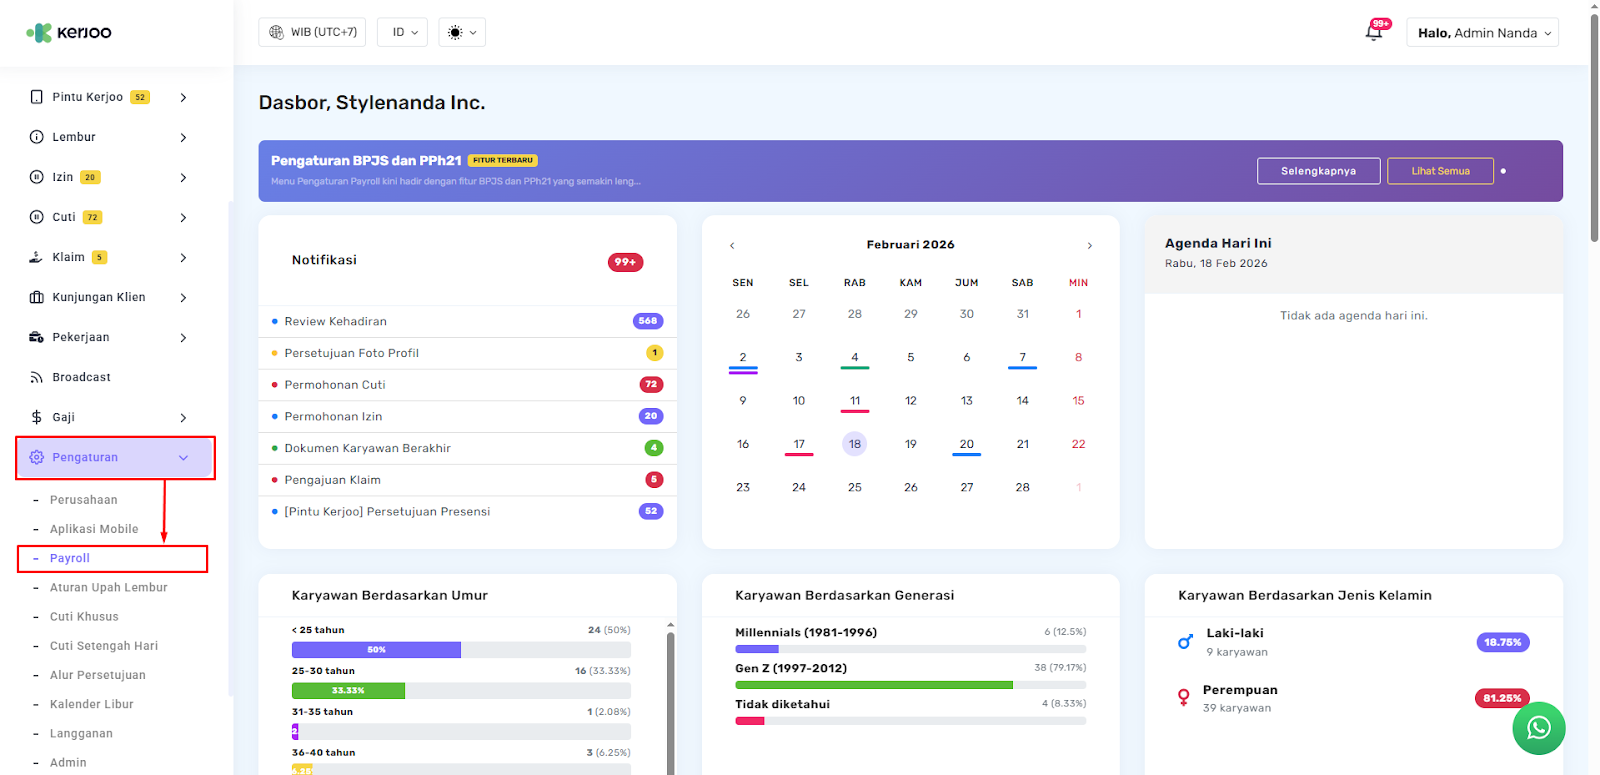Click the Kerjoo logo
Image resolution: width=1600 pixels, height=775 pixels.
(x=69, y=33)
